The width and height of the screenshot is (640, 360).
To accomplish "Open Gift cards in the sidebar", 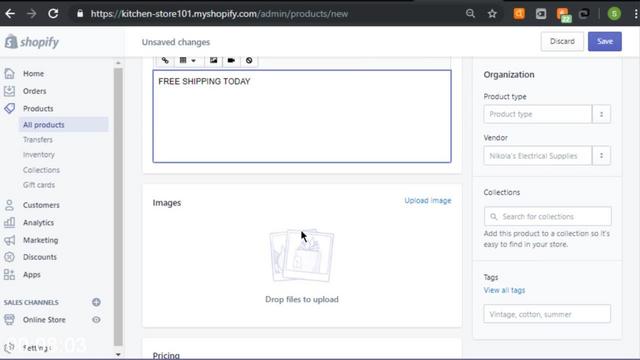I will click(x=39, y=185).
